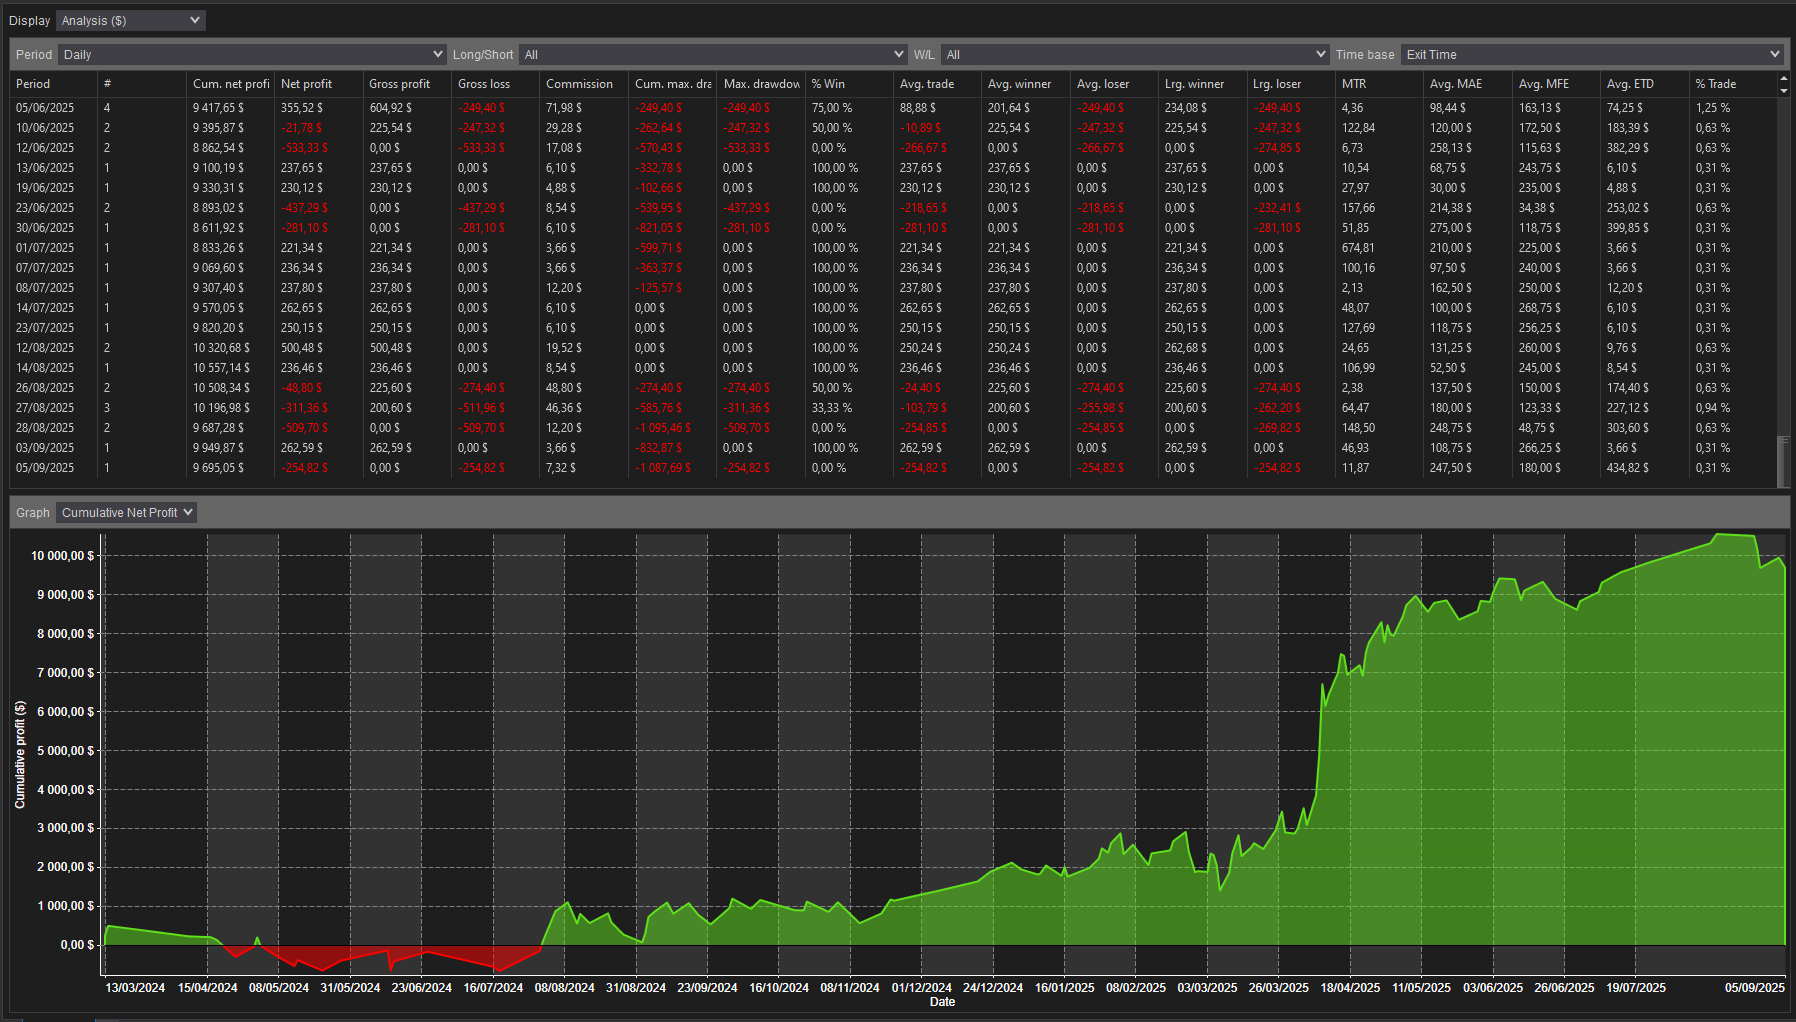The height and width of the screenshot is (1022, 1796).
Task: Select the 05/06/2025 period row
Action: (x=893, y=108)
